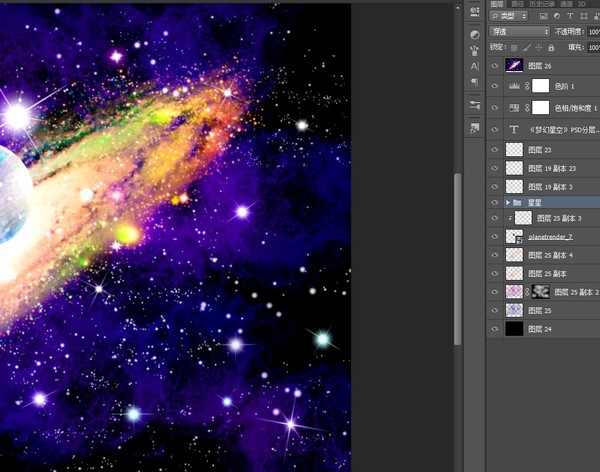Click the clipping arrow on 图层 25 副本 3
Viewport: 600px width, 472px height.
point(510,218)
